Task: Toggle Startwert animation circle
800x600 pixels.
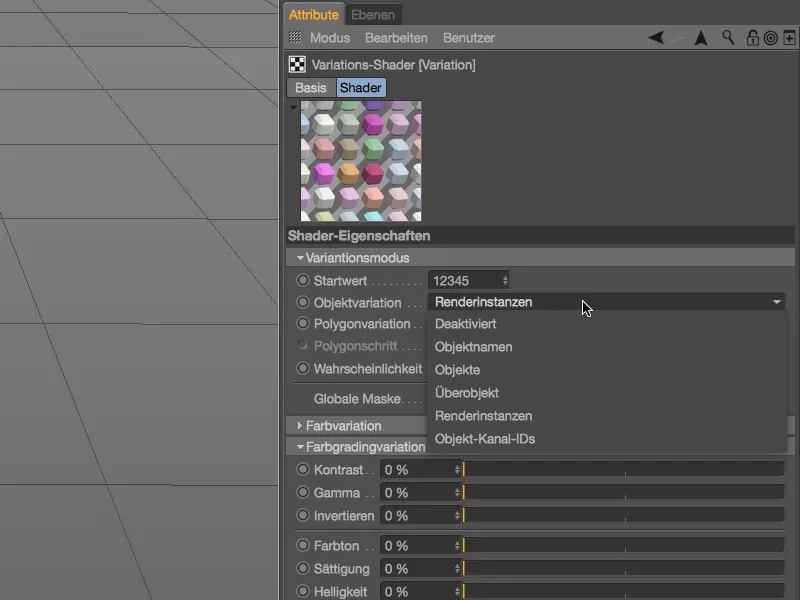Action: (303, 280)
